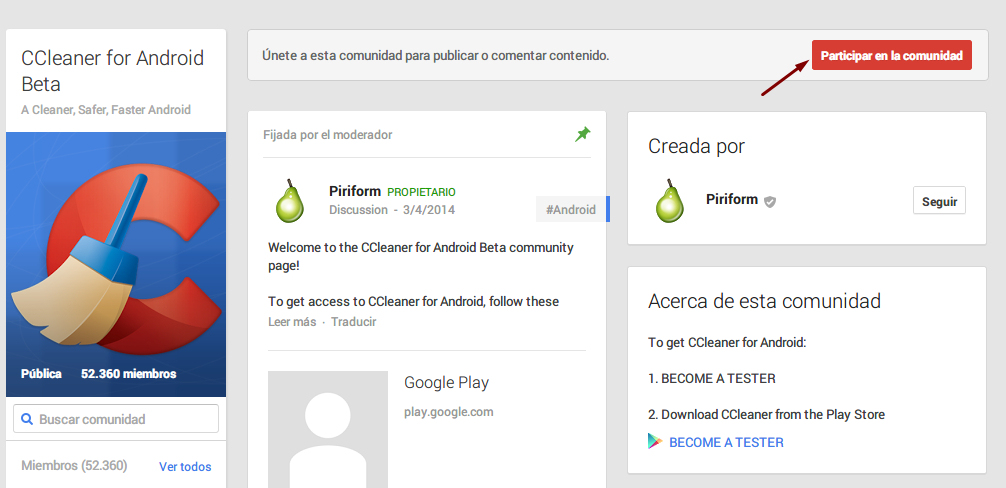1006x488 pixels.
Task: Click the magnifier icon in the community search
Action: (x=27, y=419)
